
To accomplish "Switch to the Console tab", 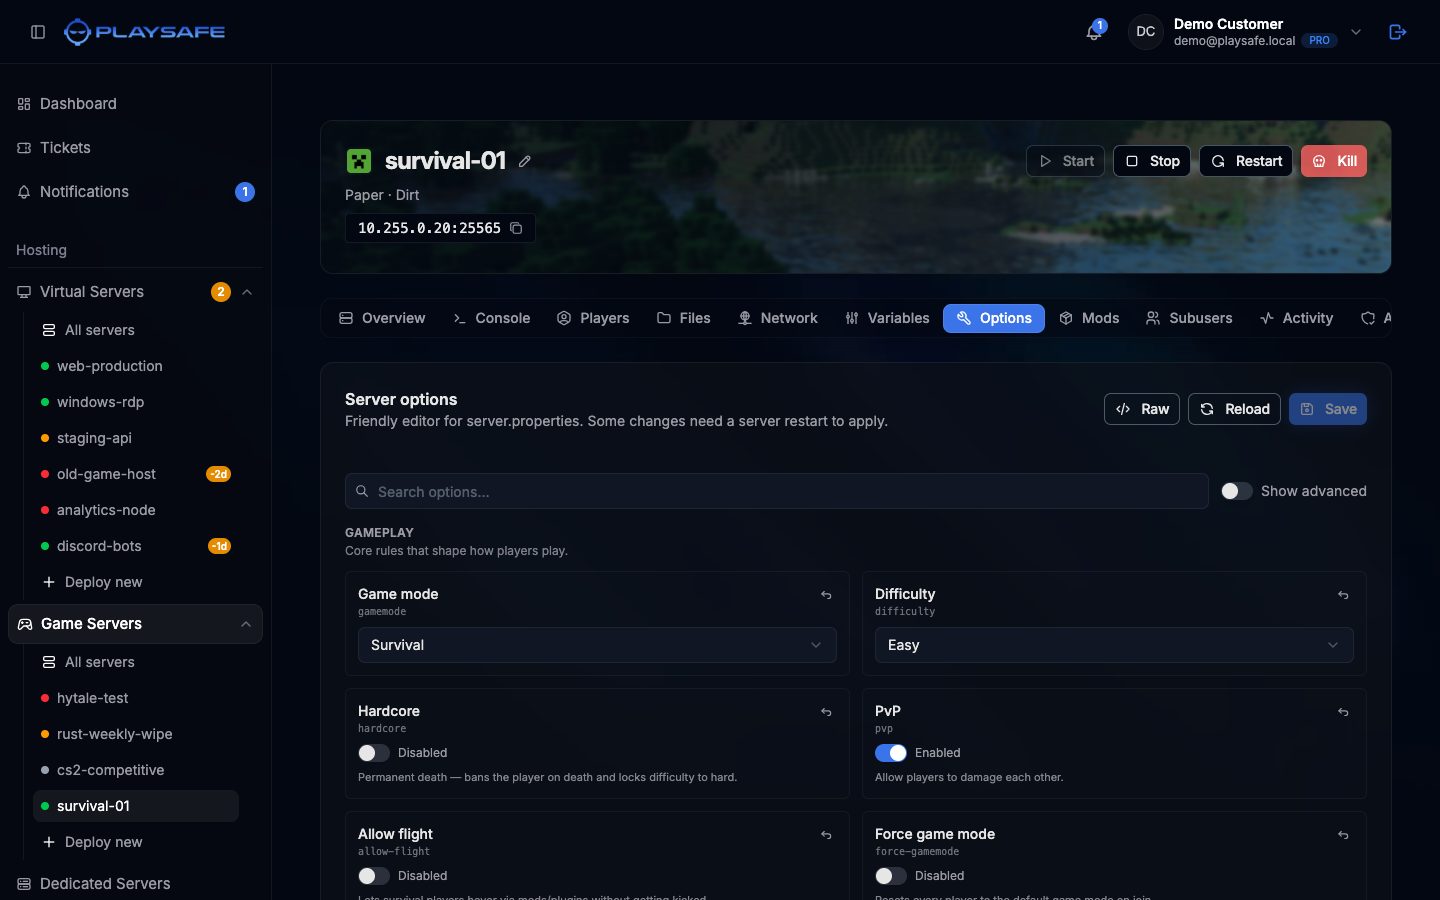I will point(491,318).
